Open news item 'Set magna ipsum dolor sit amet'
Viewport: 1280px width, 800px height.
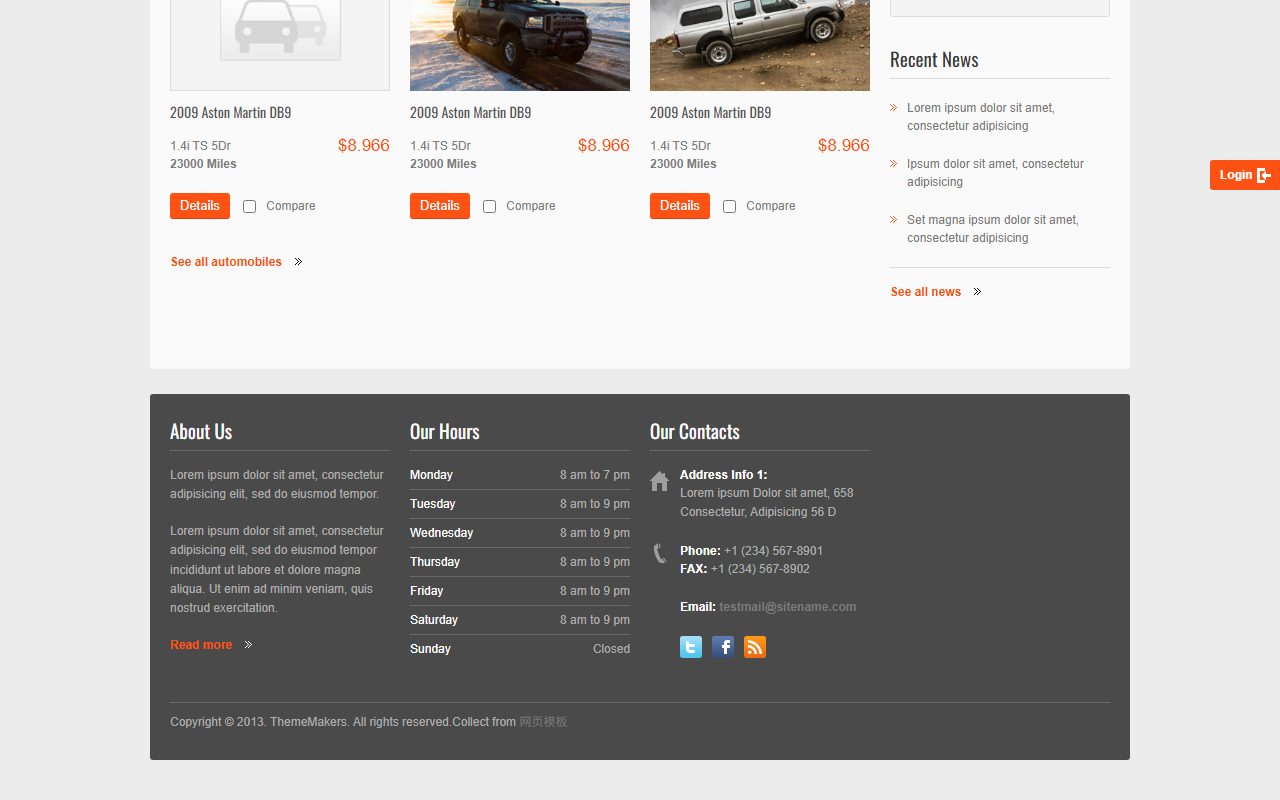993,229
